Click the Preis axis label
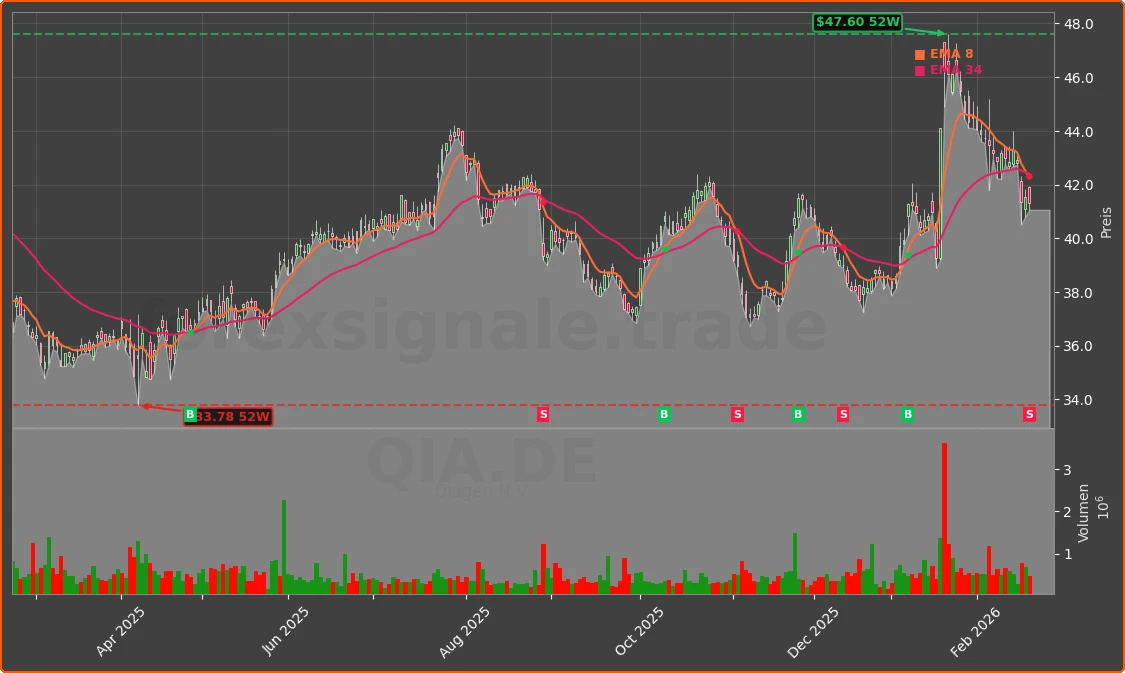This screenshot has width=1125, height=673. [1105, 222]
